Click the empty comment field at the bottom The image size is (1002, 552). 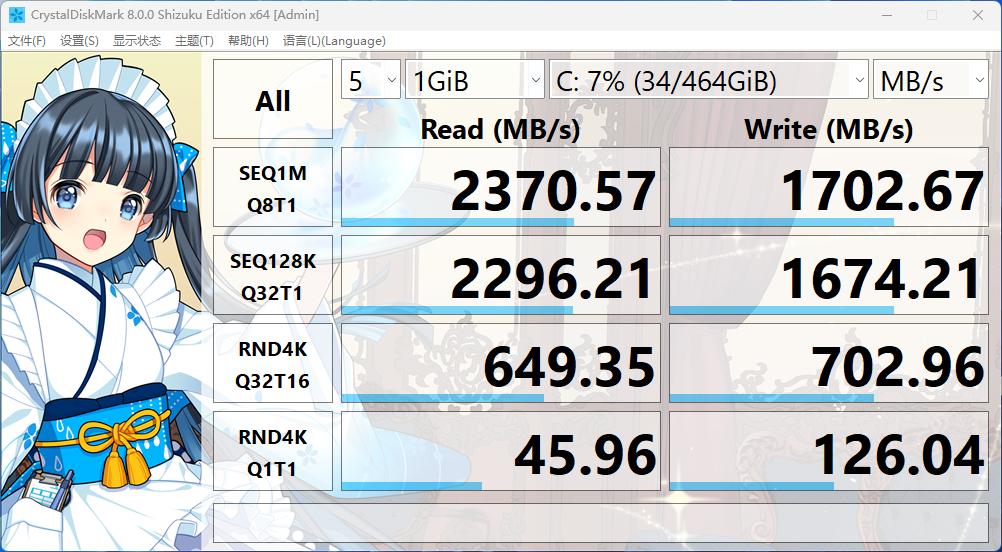(601, 522)
